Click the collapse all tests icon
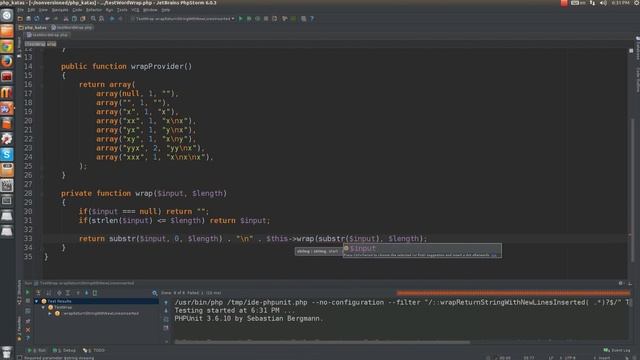Image resolution: width=640 pixels, height=360 pixels. pos(68,293)
